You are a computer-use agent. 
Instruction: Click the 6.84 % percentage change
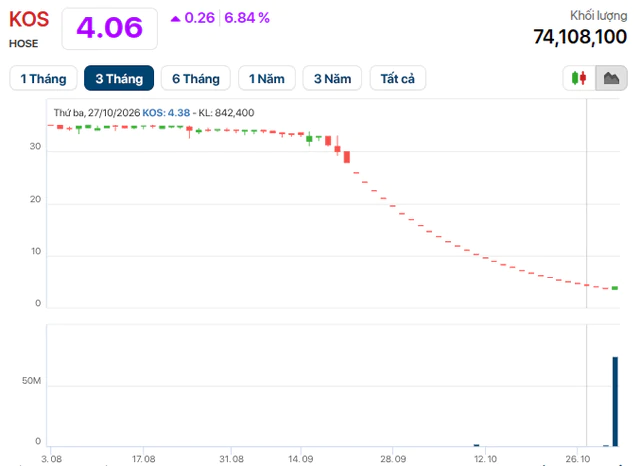[247, 18]
